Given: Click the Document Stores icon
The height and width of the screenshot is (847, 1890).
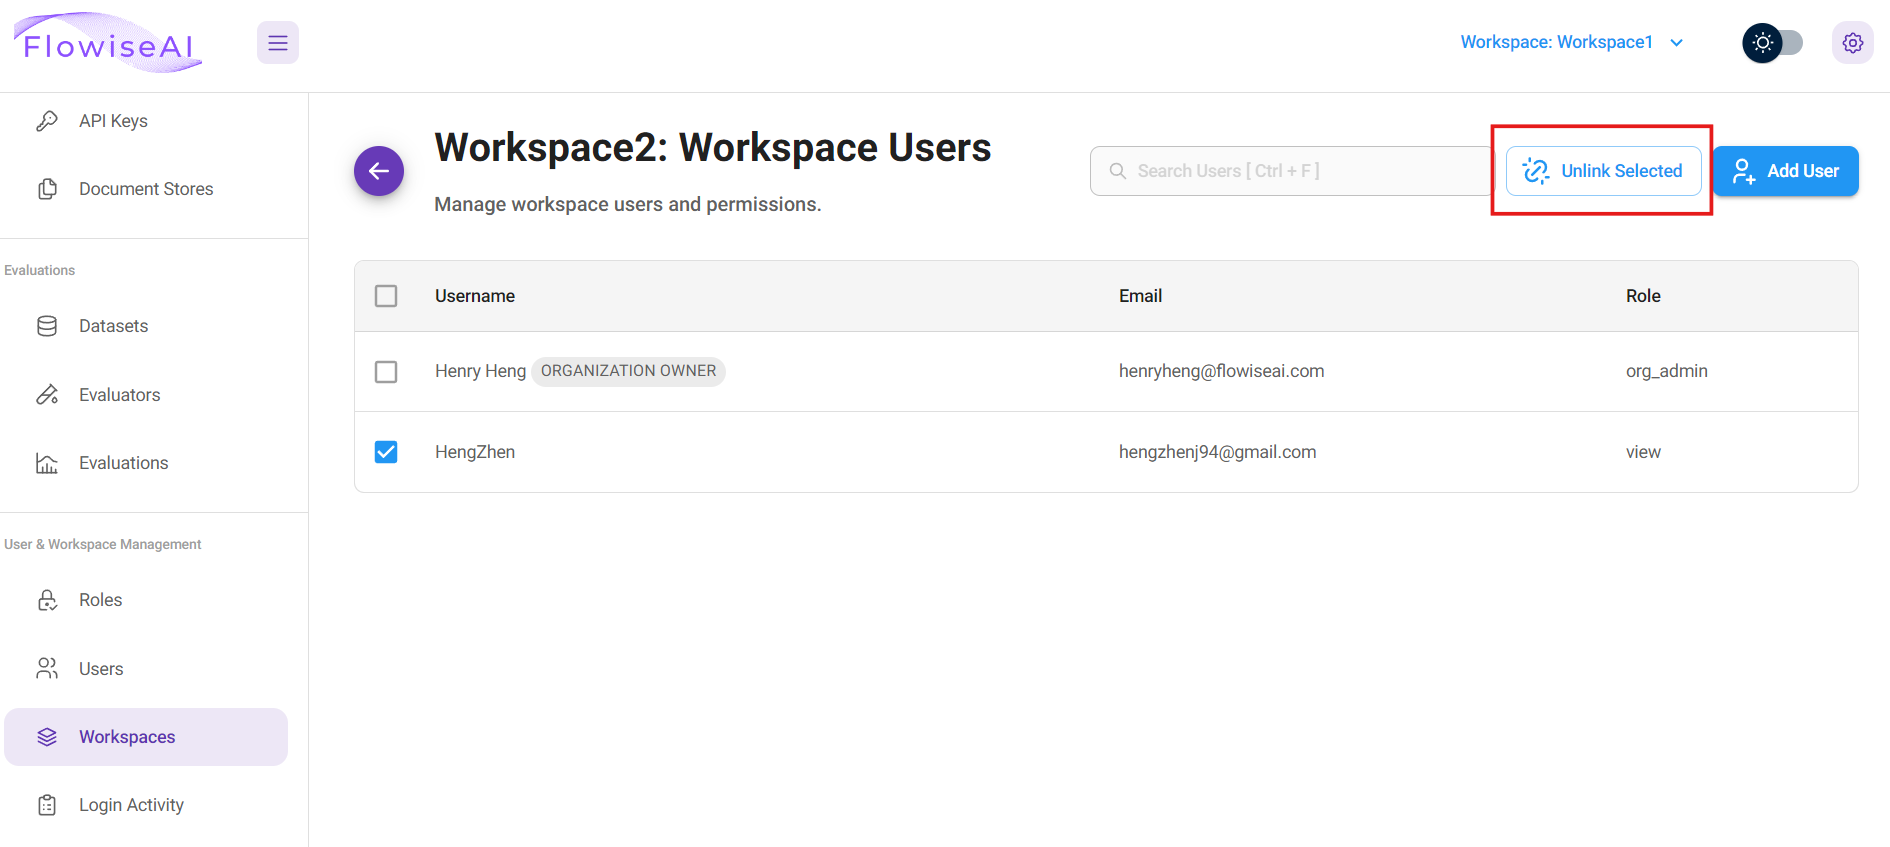Looking at the screenshot, I should coord(47,189).
